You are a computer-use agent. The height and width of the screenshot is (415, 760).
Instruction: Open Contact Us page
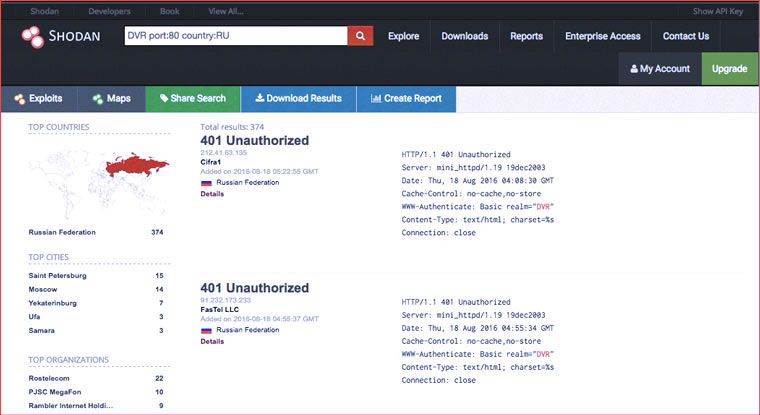[686, 36]
